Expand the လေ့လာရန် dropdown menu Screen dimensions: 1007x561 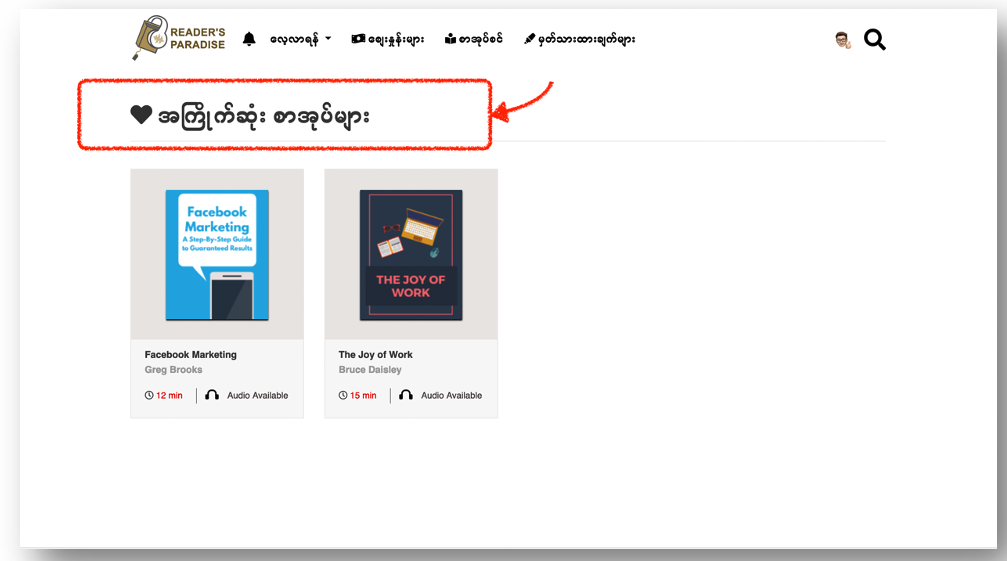[300, 39]
